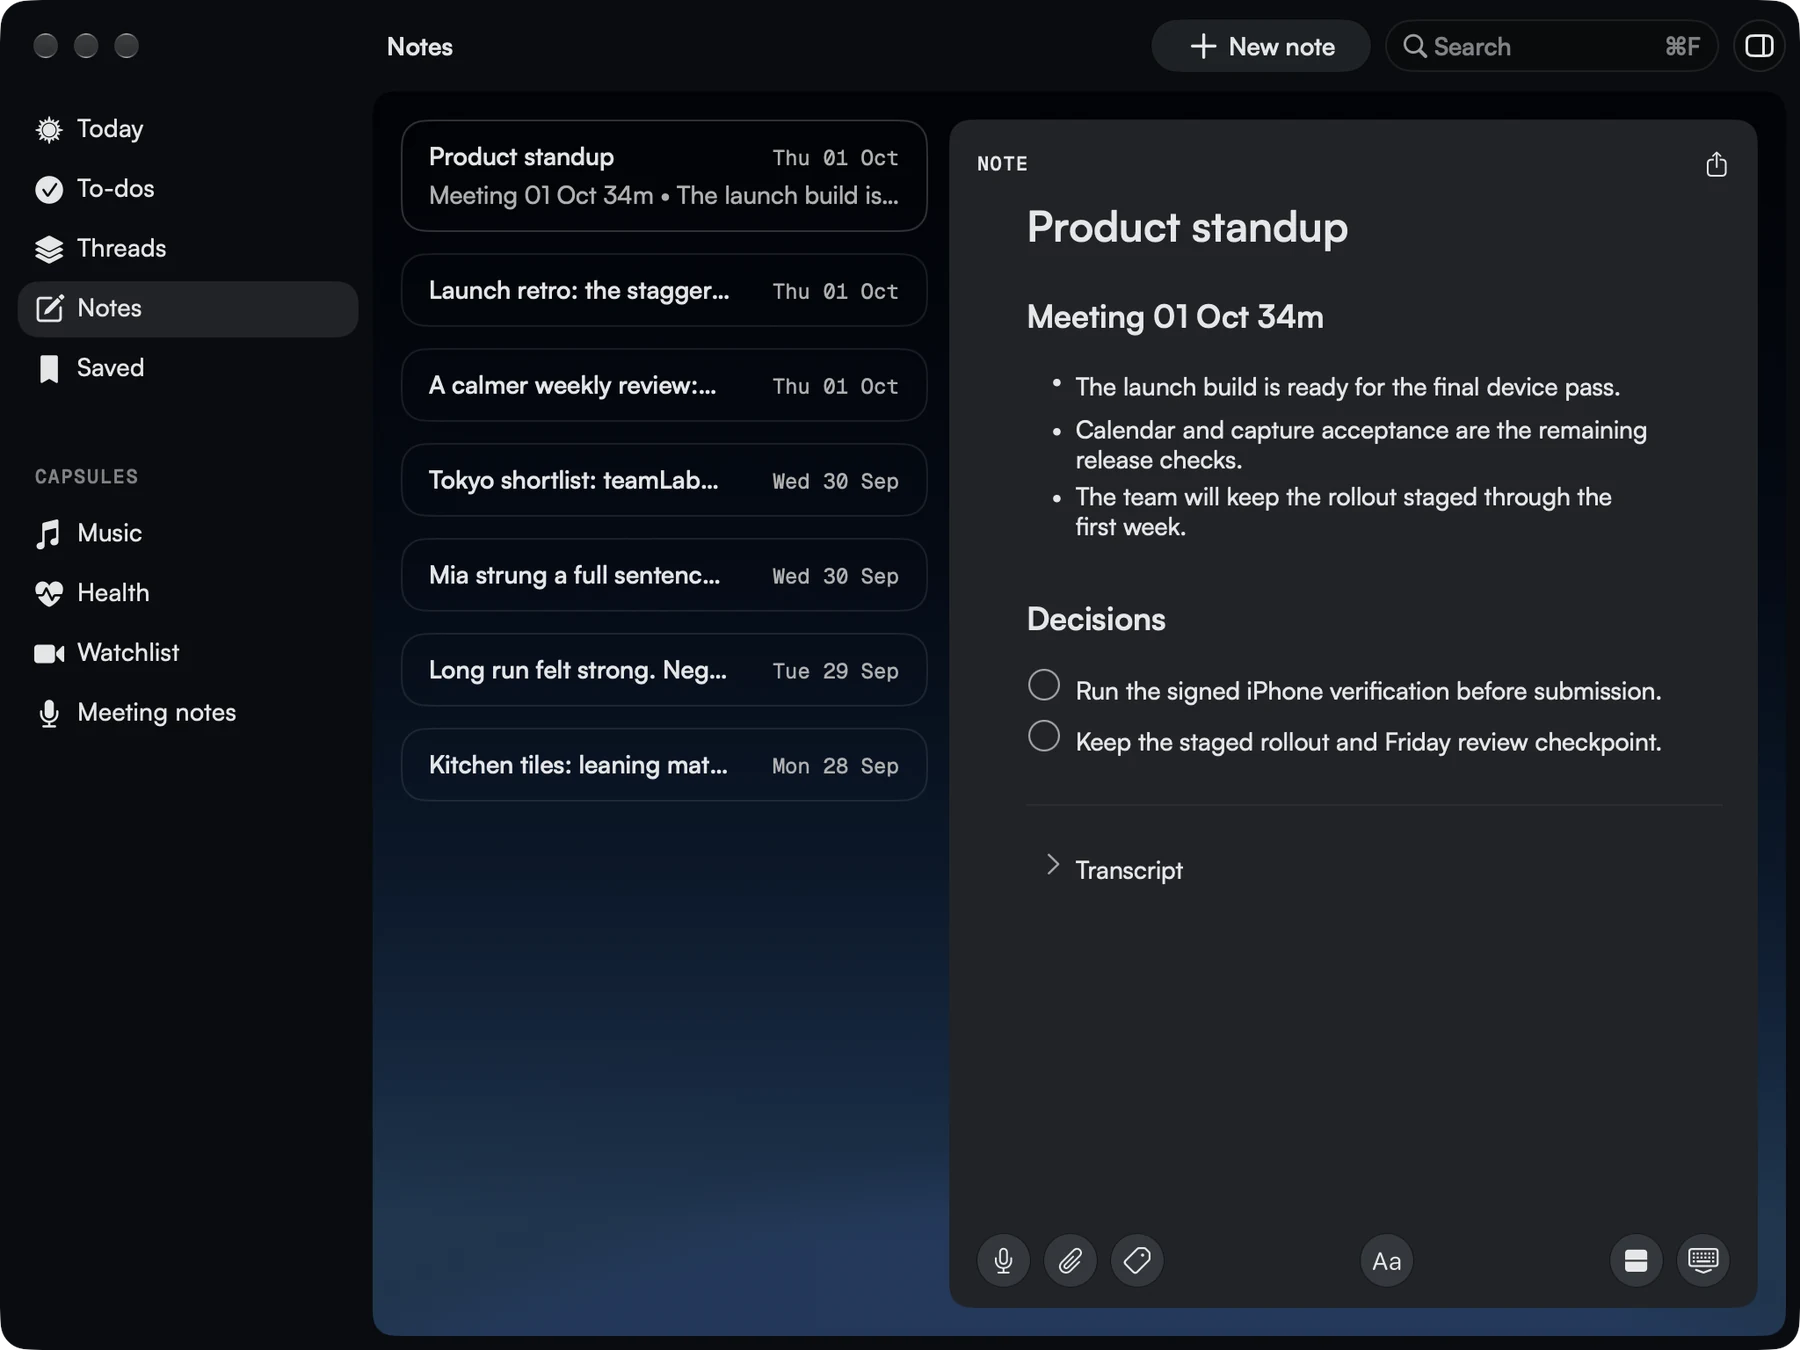The width and height of the screenshot is (1800, 1350).
Task: Open the 'A calmer weekly review' note
Action: [x=664, y=386]
